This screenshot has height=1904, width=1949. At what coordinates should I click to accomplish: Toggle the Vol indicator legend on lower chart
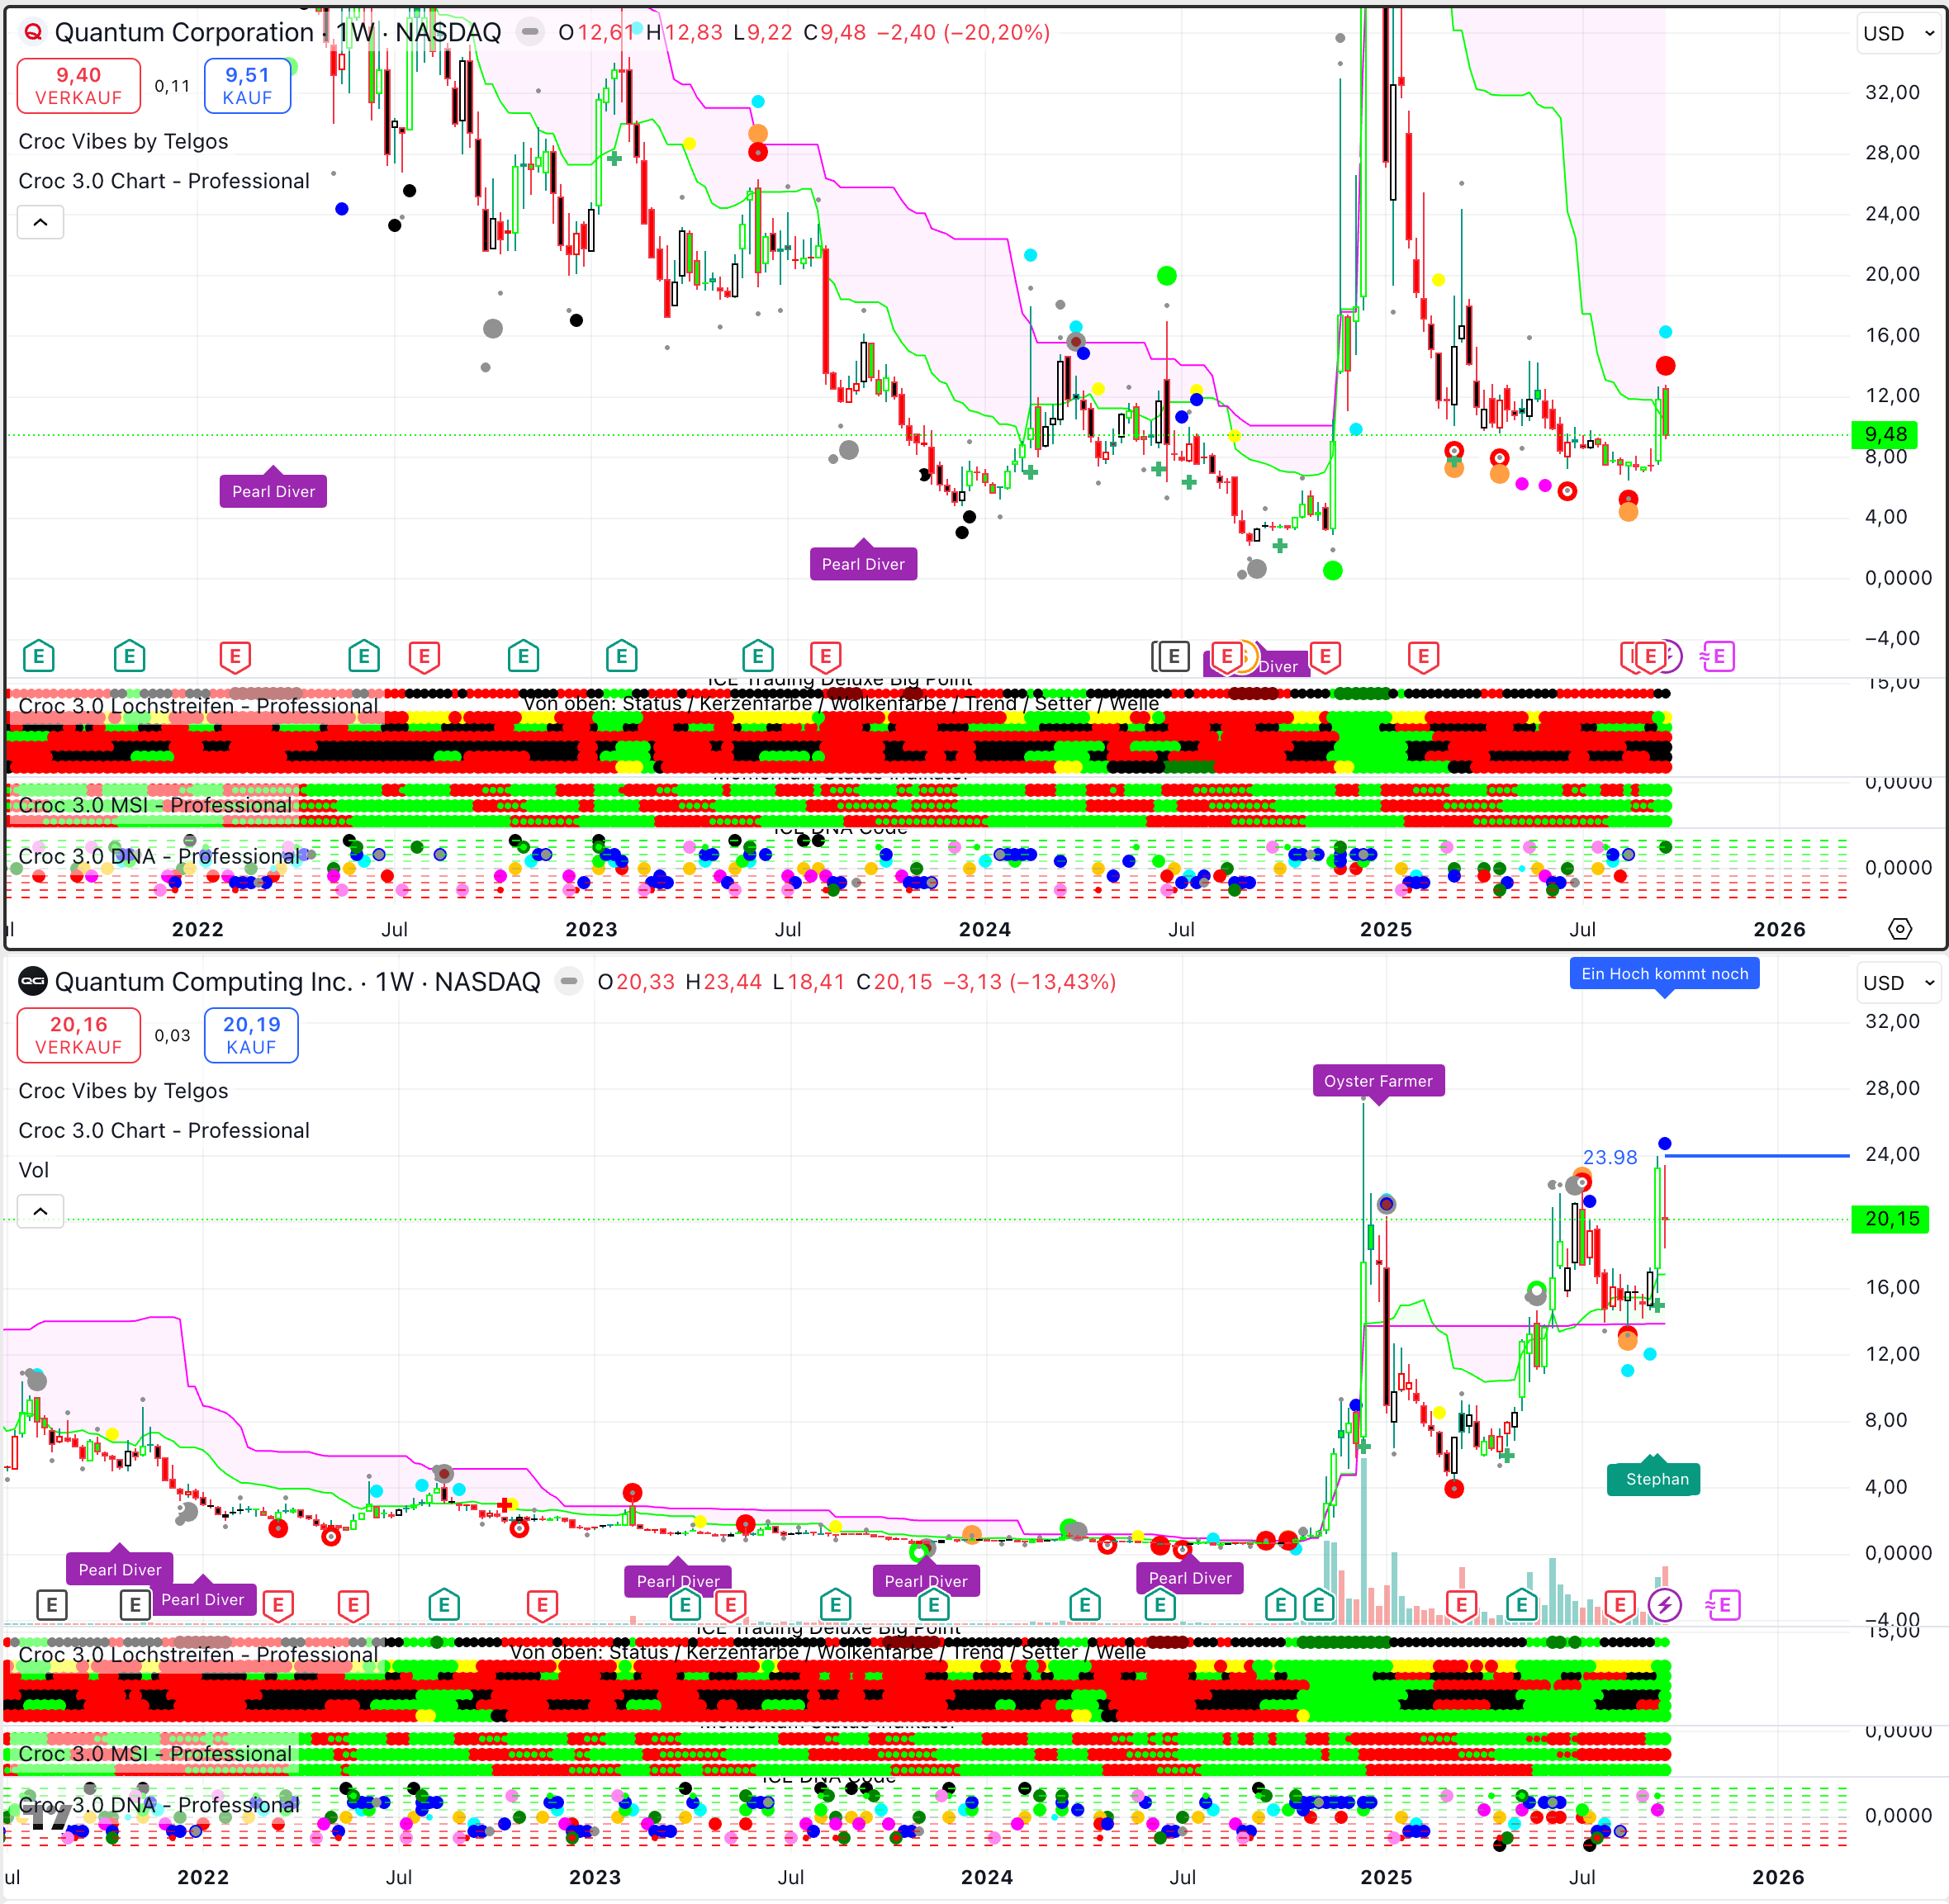coord(34,1170)
